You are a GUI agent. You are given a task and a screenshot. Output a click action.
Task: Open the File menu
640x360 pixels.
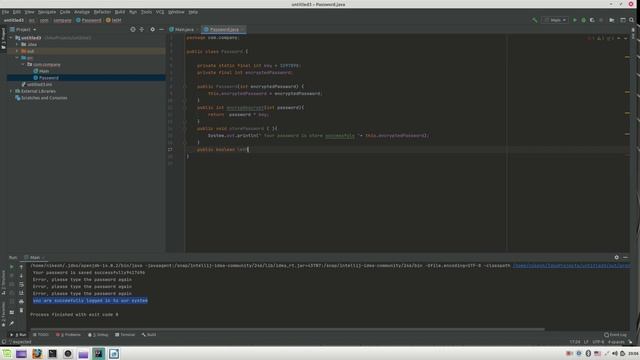(x=5, y=12)
